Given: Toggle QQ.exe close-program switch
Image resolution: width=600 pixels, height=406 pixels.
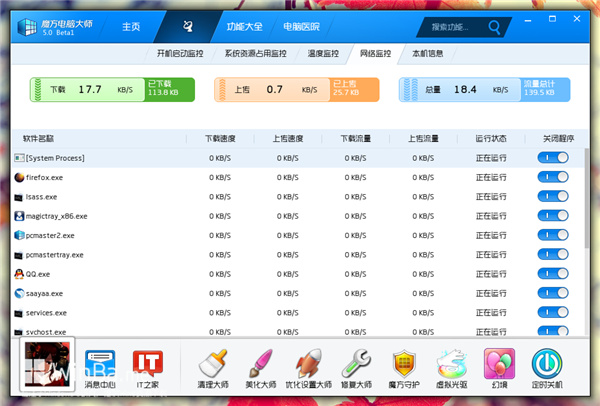Looking at the screenshot, I should tap(553, 274).
